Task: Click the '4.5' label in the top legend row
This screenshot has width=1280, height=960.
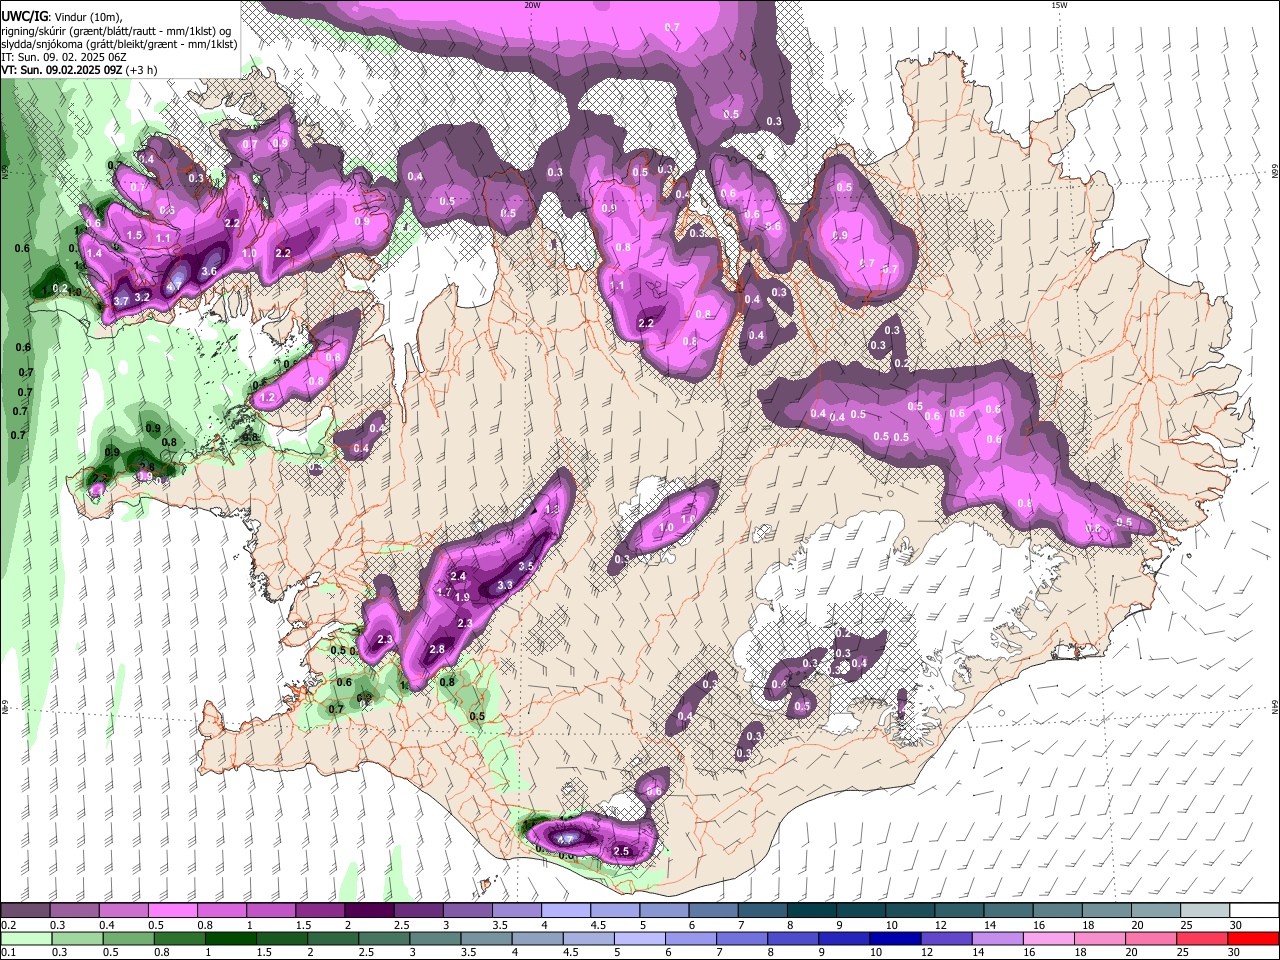Action: [598, 925]
